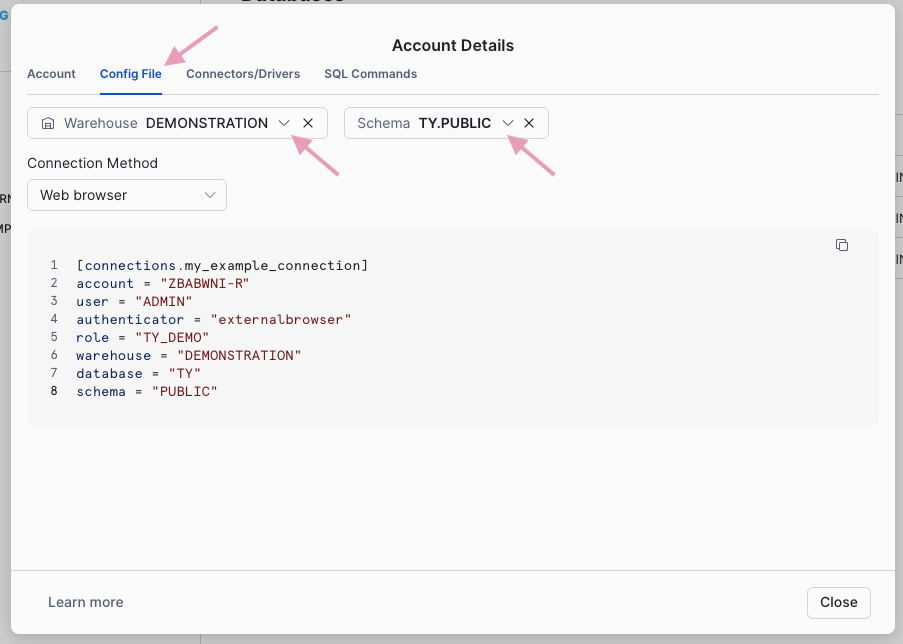The height and width of the screenshot is (644, 903).
Task: Click the DEMONSTRATION warehouse name text
Action: pos(206,123)
